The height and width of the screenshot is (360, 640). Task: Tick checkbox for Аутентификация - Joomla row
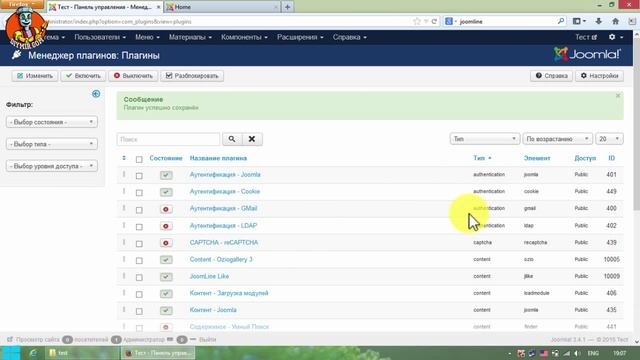139,176
